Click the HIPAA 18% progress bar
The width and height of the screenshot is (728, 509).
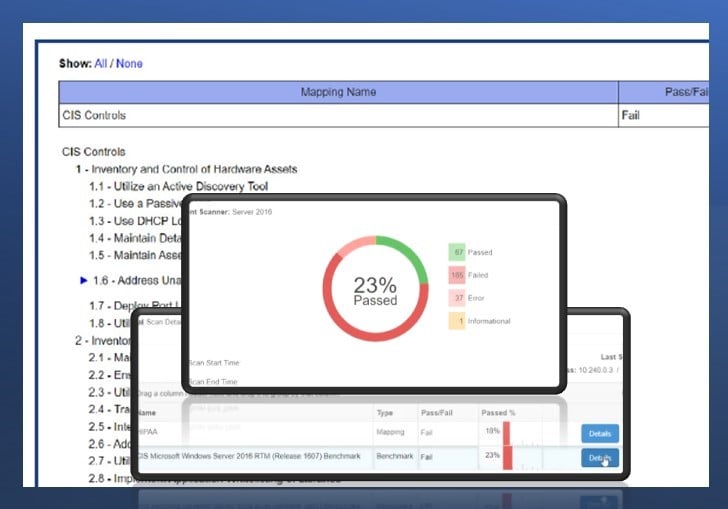click(507, 434)
